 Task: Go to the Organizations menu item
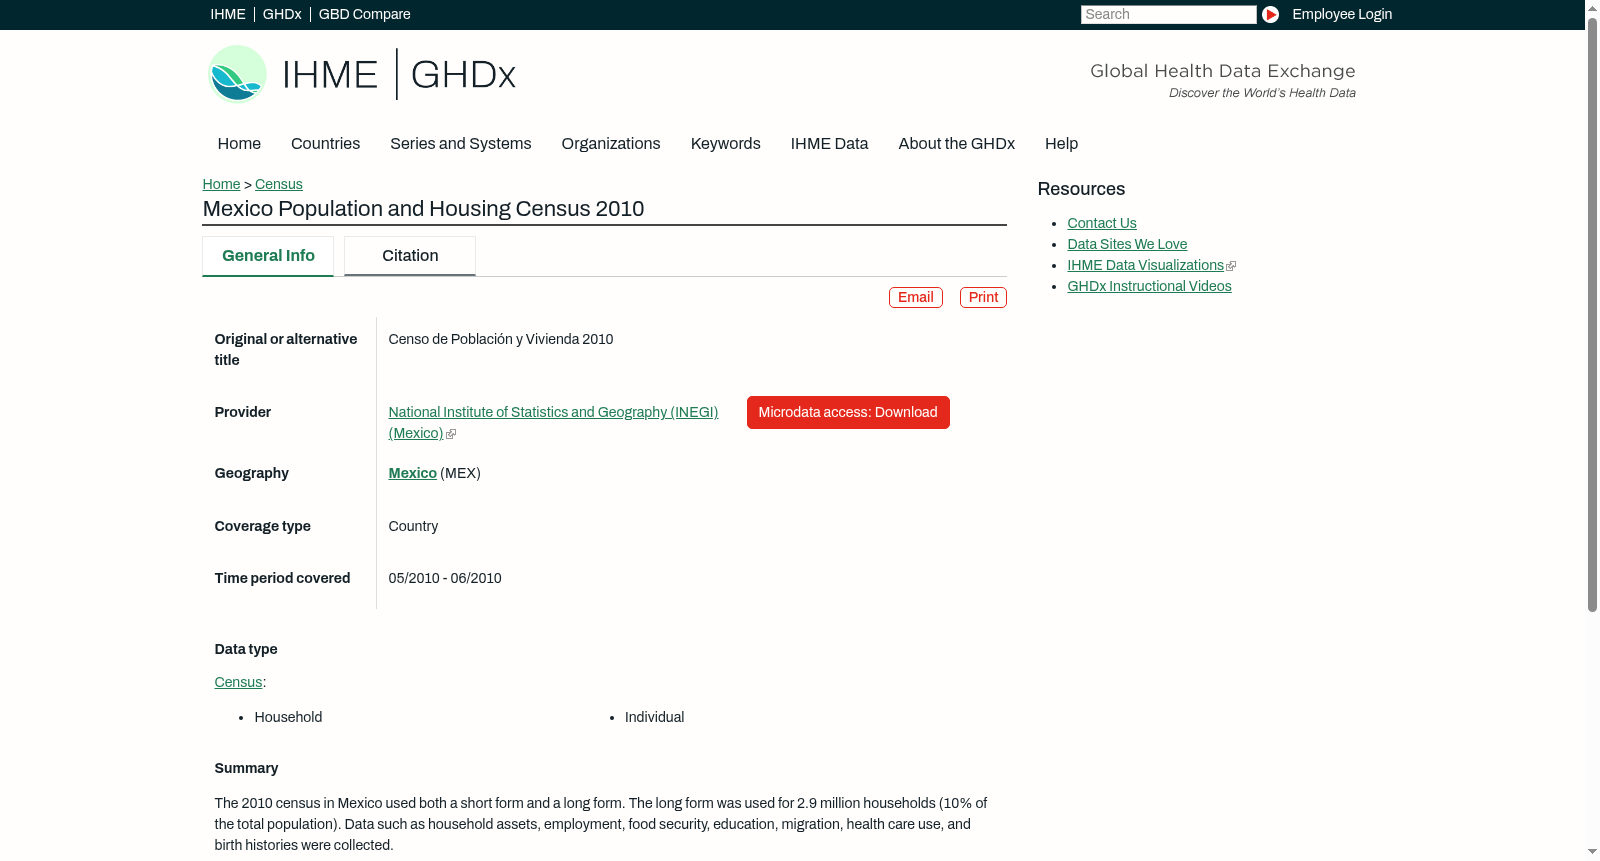(611, 144)
